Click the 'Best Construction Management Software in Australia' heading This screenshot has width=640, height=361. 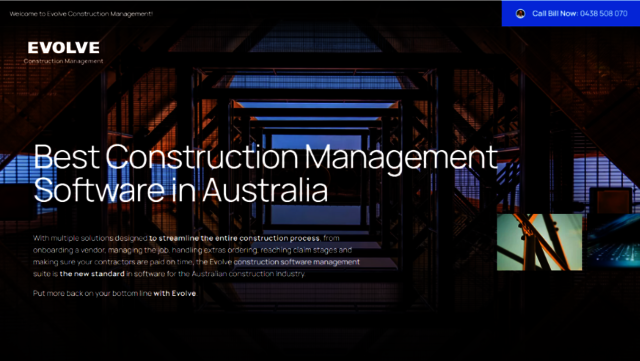(265, 173)
